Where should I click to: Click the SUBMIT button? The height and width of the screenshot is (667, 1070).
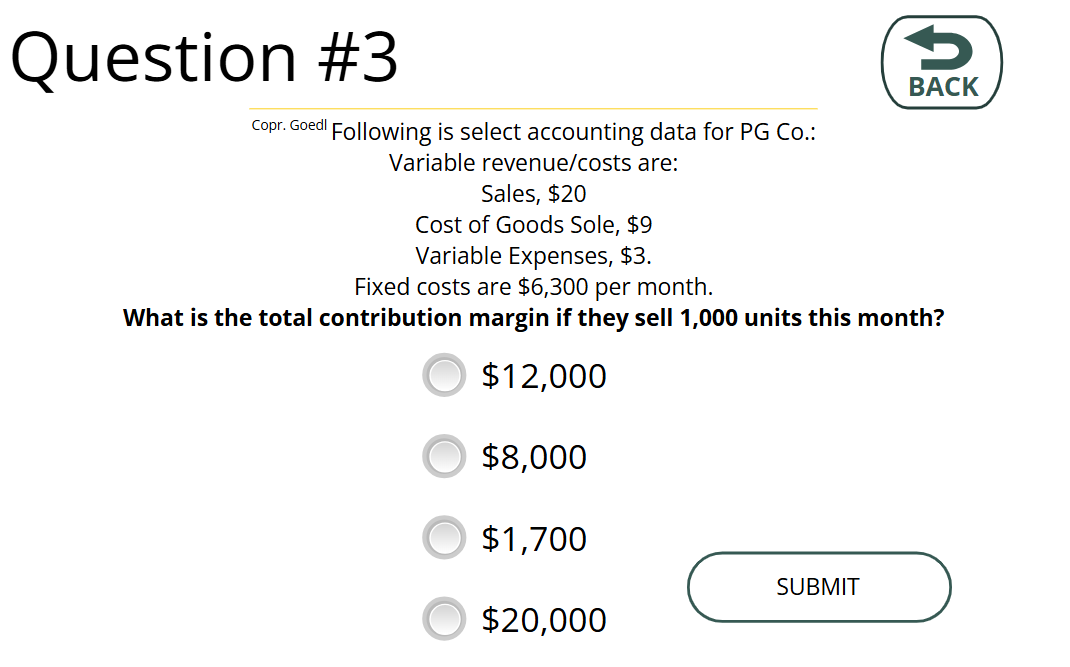818,587
